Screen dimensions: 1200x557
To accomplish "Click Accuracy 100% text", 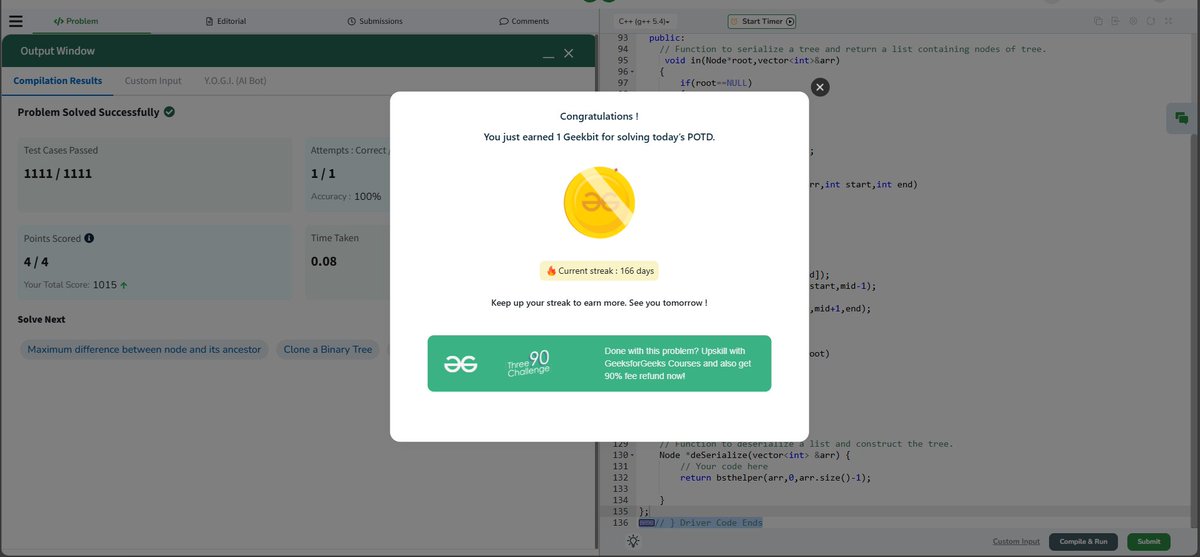I will pyautogui.click(x=346, y=196).
